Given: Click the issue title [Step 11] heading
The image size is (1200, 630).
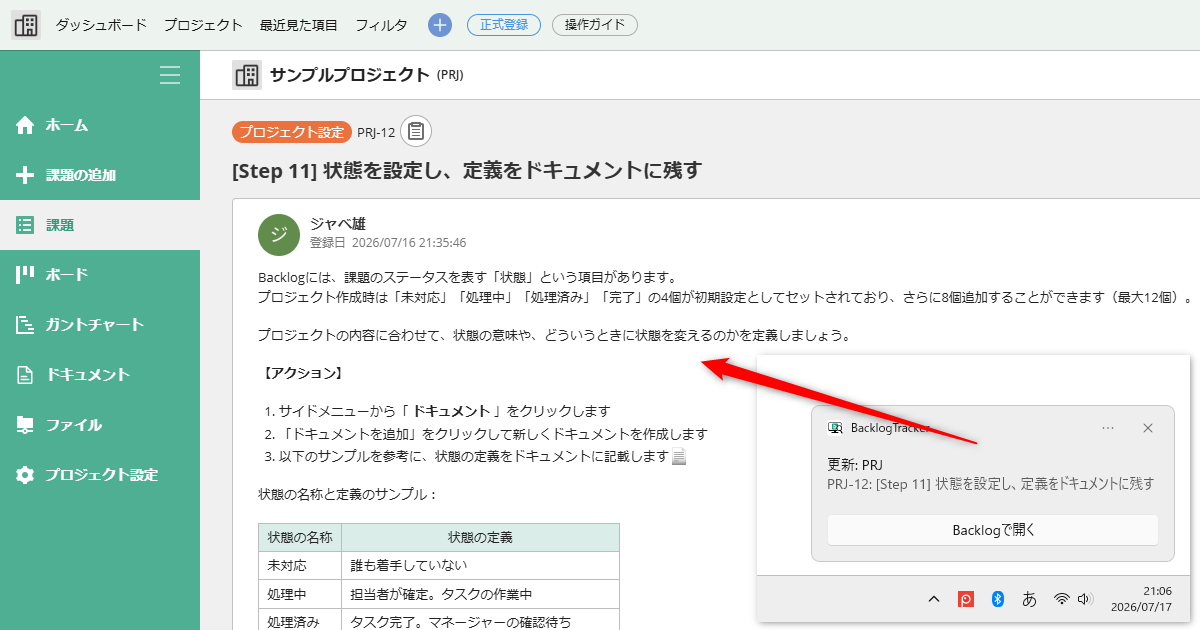Looking at the screenshot, I should 467,171.
